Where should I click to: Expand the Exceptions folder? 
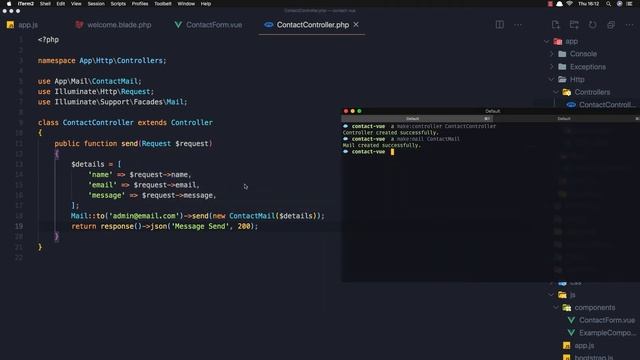pyautogui.click(x=551, y=67)
